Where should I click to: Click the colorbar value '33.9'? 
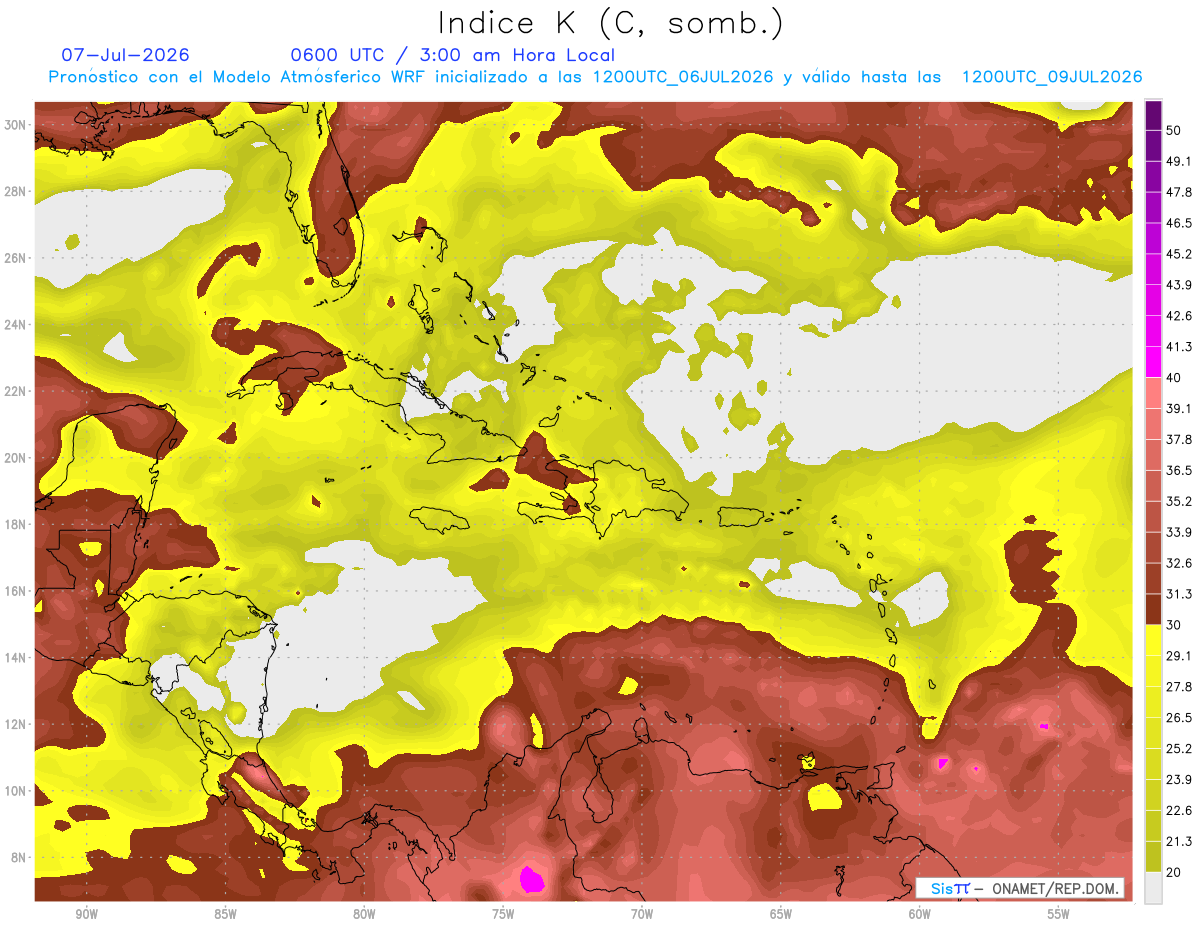[x=1178, y=532]
